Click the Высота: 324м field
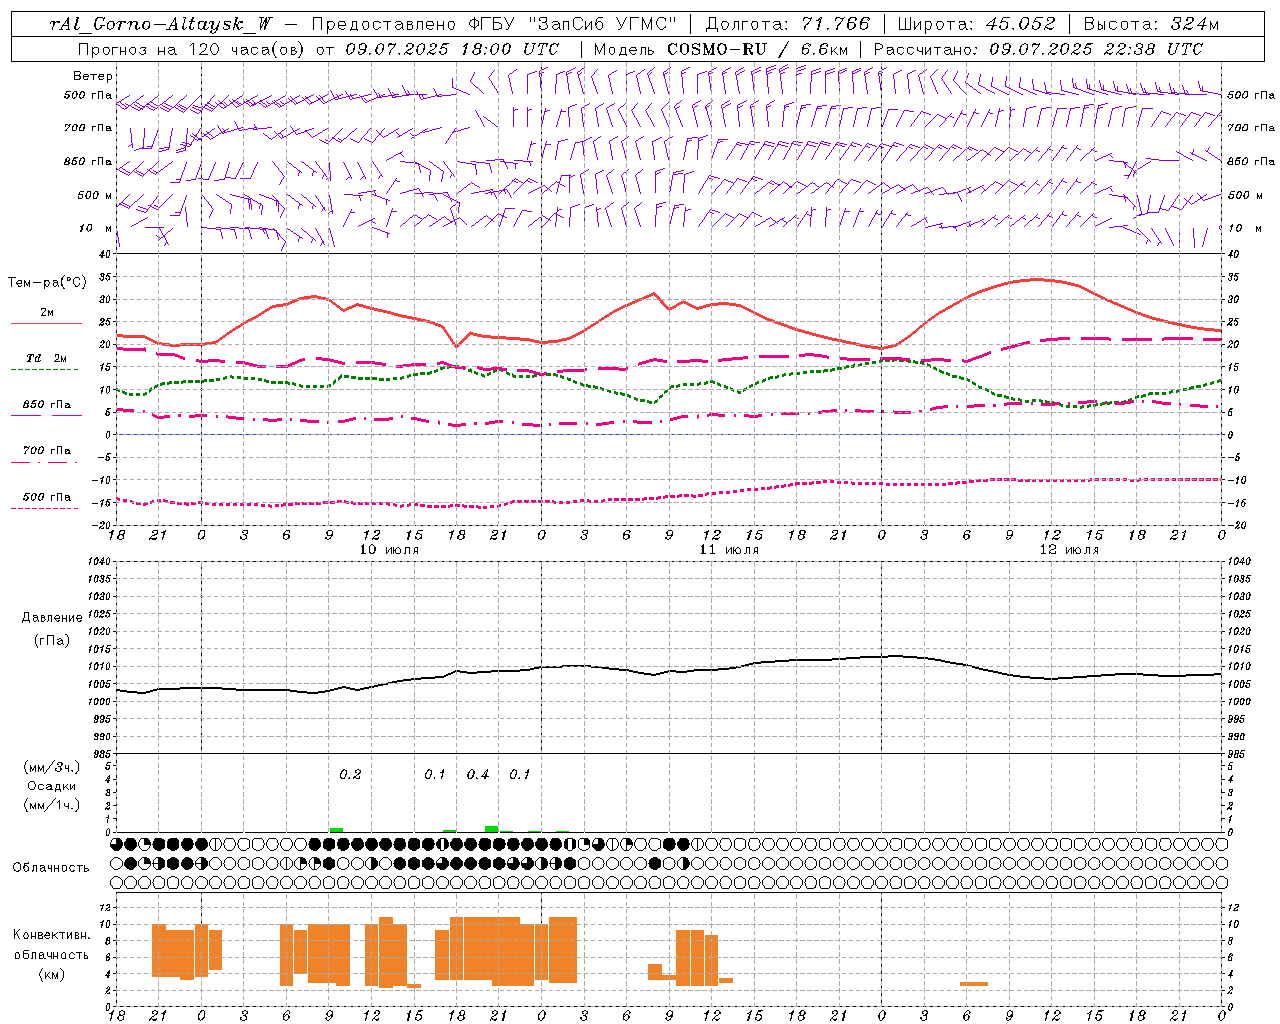This screenshot has width=1280, height=1024. [1151, 24]
